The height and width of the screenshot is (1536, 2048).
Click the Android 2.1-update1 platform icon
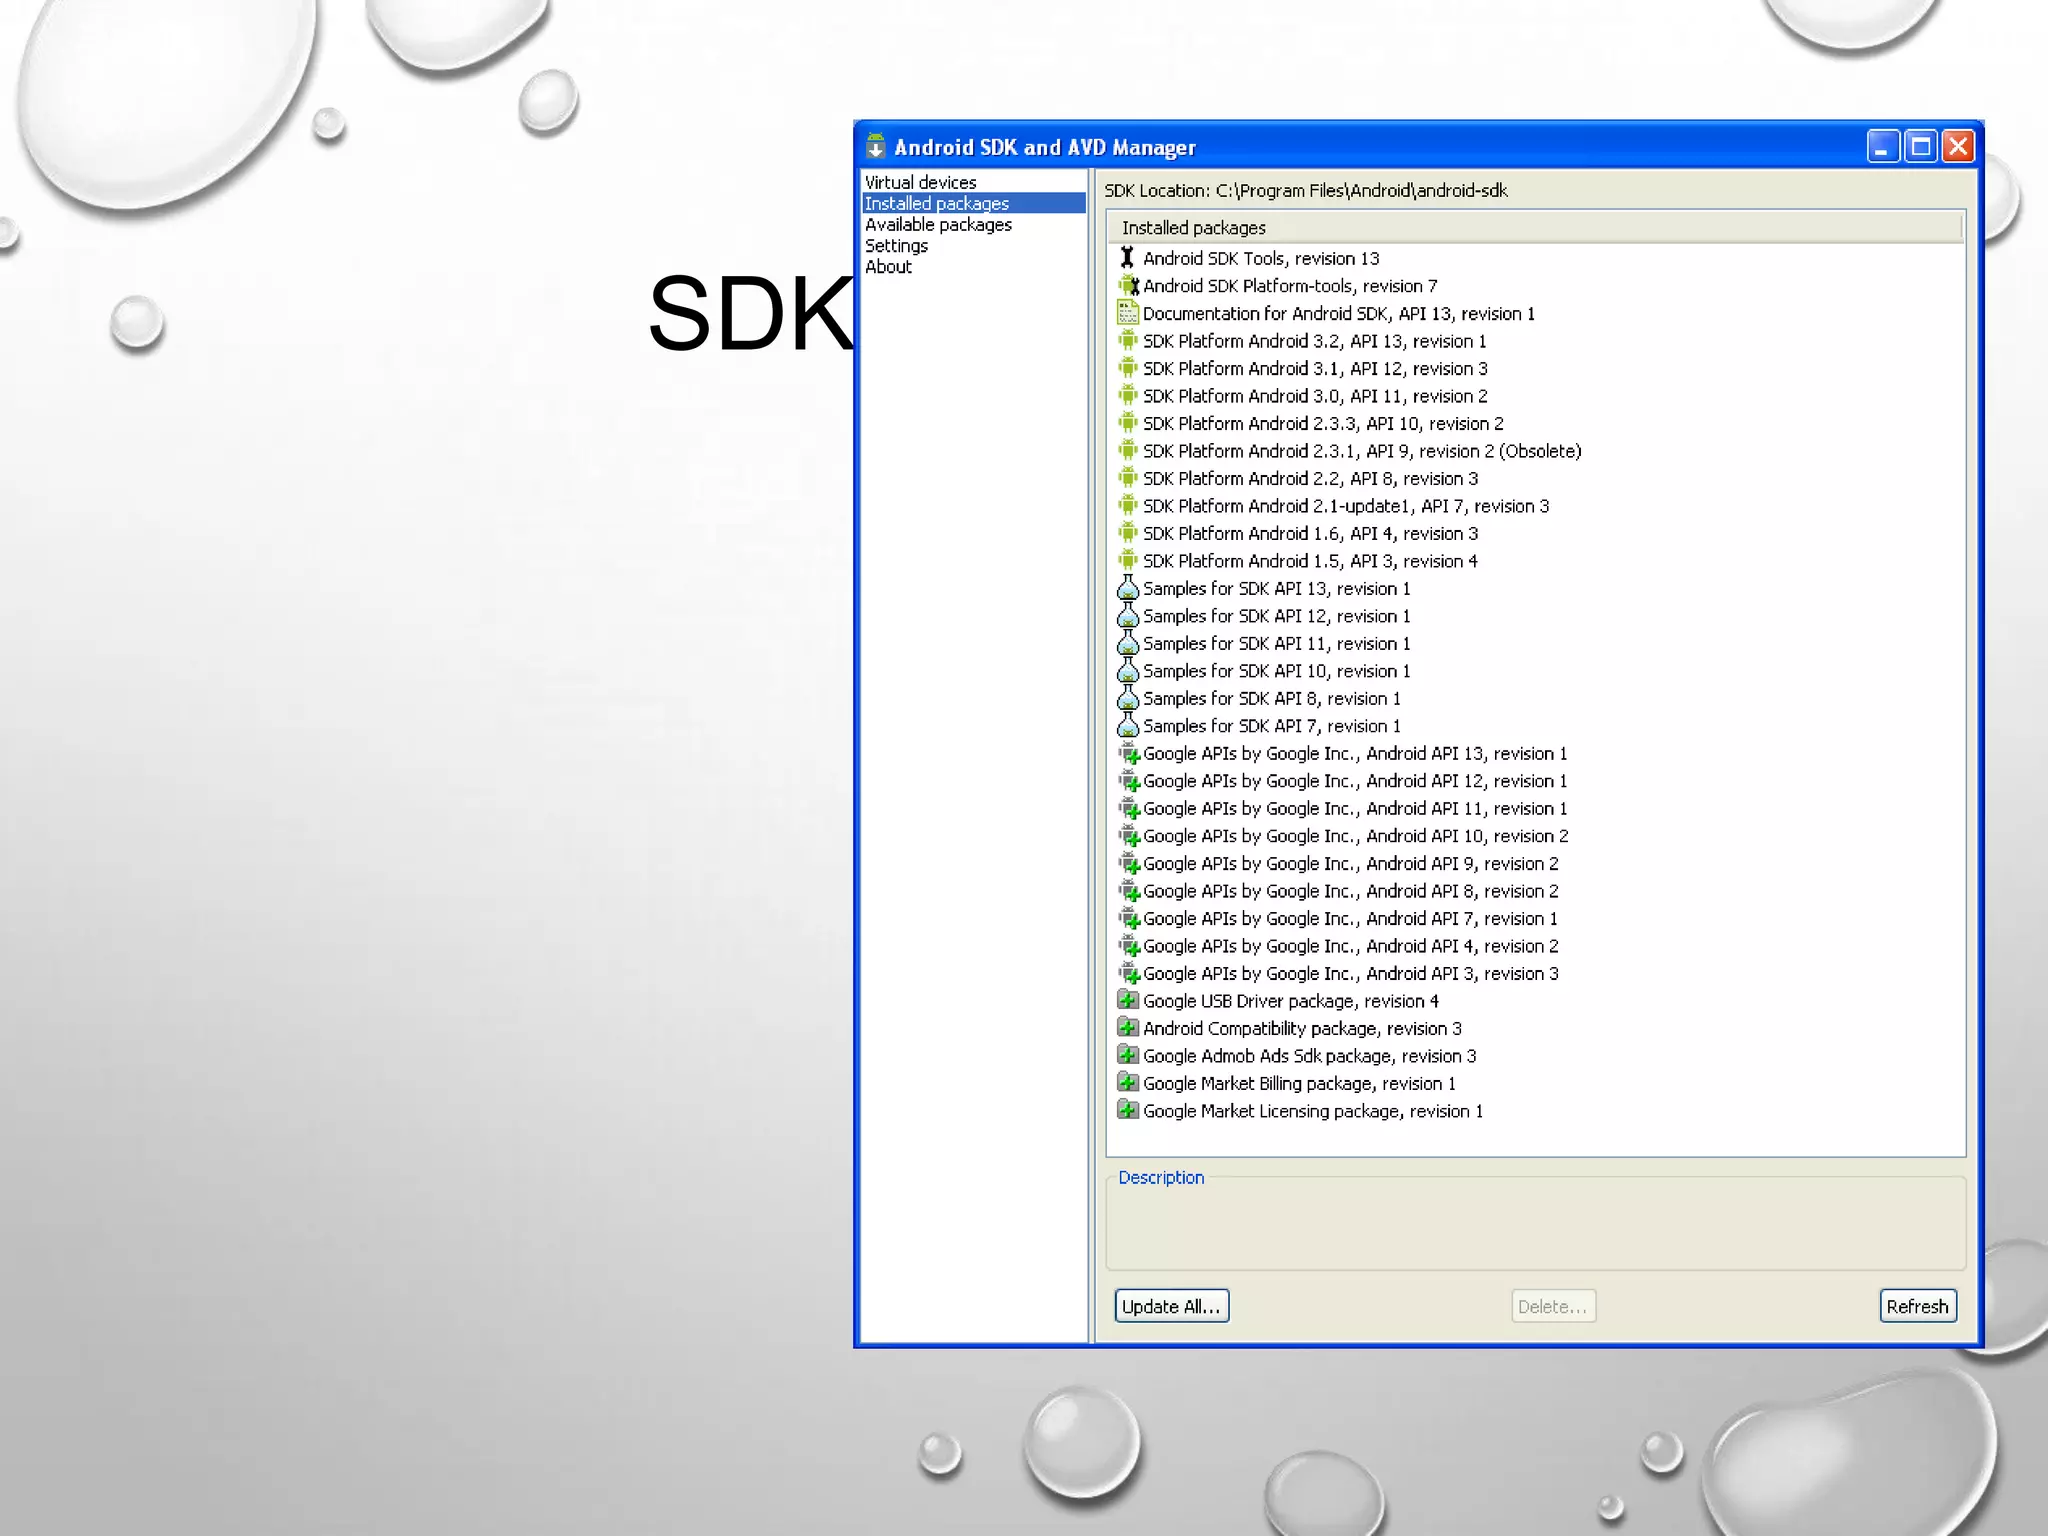click(x=1128, y=506)
